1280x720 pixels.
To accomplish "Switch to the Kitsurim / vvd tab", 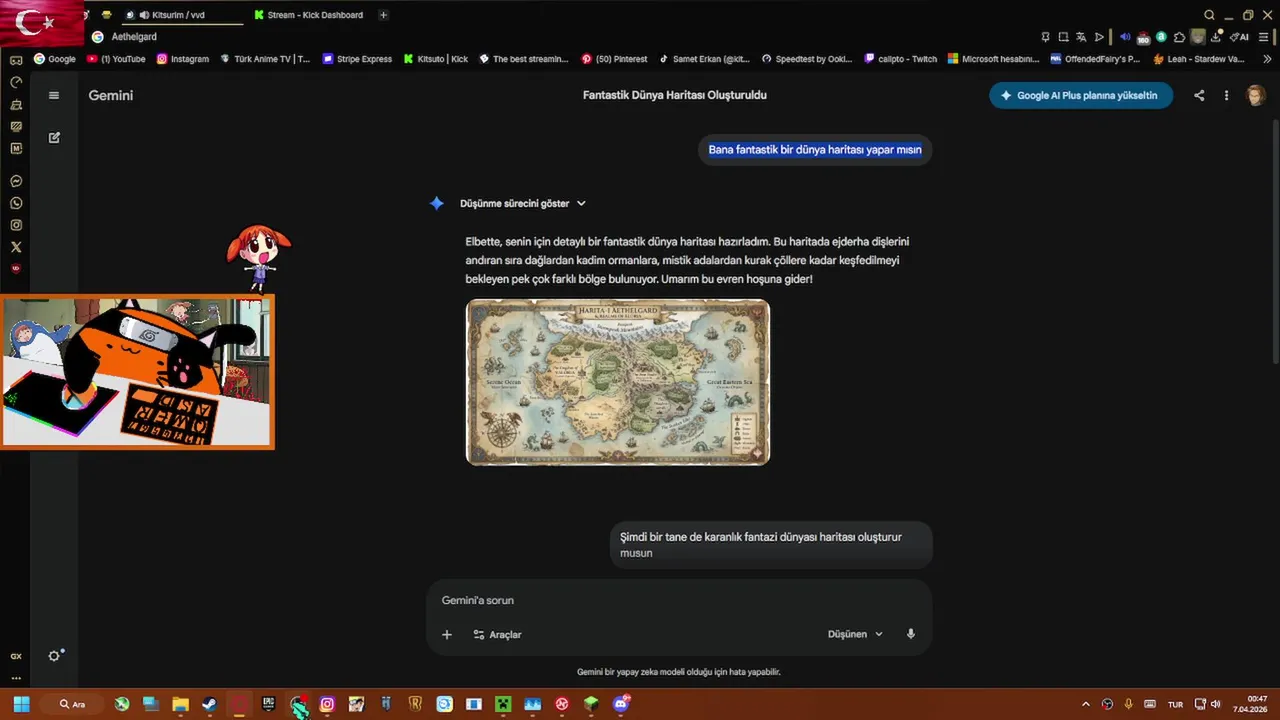I will 180,15.
